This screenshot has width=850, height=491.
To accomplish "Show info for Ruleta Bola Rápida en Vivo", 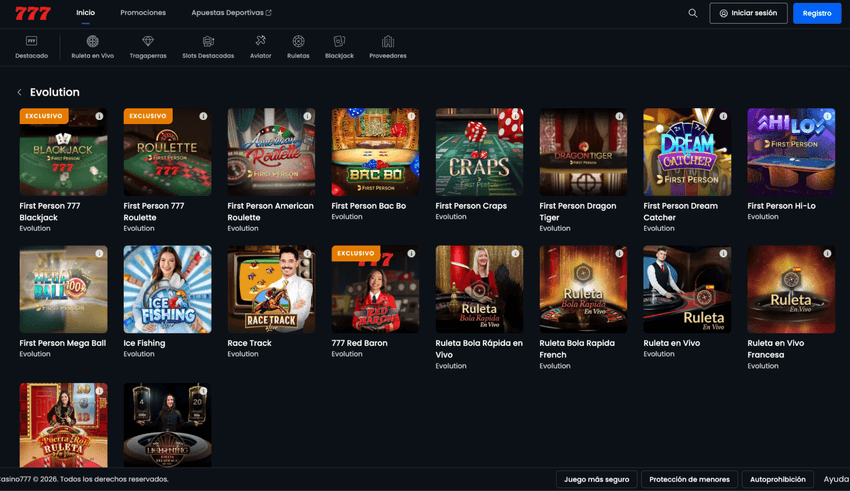I will coord(516,253).
